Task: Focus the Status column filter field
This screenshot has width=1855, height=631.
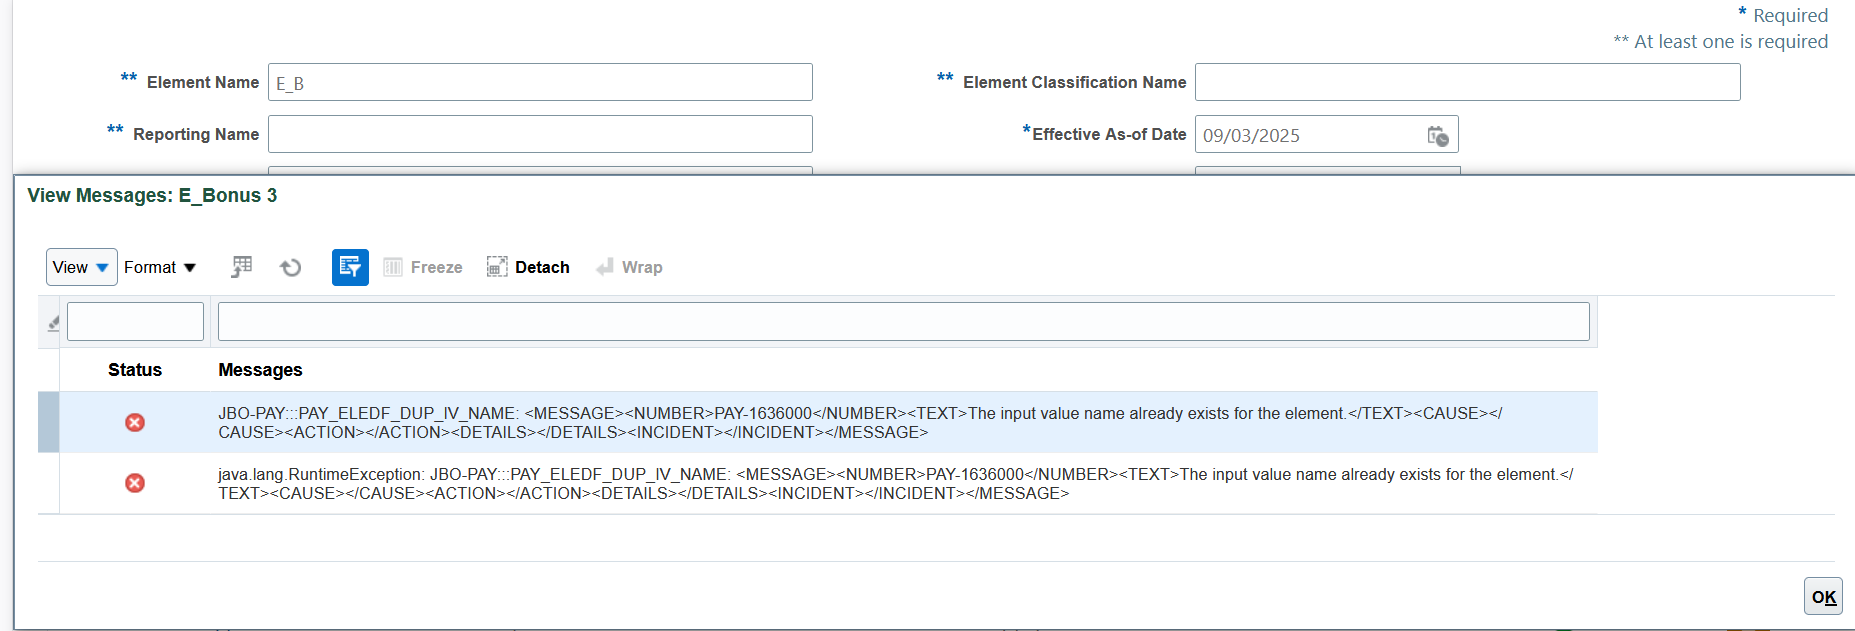Action: coord(135,322)
